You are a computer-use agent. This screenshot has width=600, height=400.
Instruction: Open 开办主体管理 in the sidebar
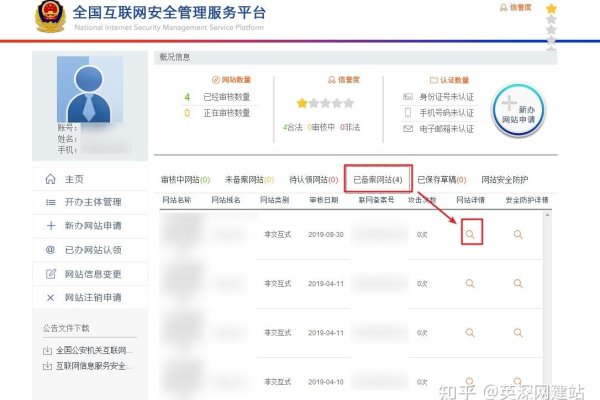pyautogui.click(x=90, y=202)
